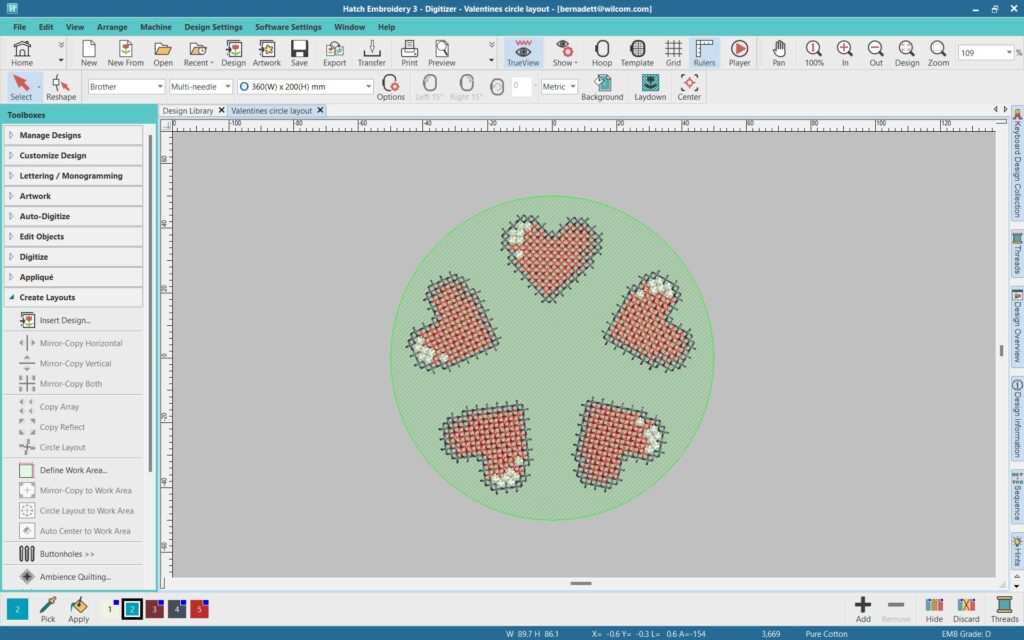The height and width of the screenshot is (640, 1024).
Task: Click the Laydown icon in toolbar
Action: click(x=650, y=87)
